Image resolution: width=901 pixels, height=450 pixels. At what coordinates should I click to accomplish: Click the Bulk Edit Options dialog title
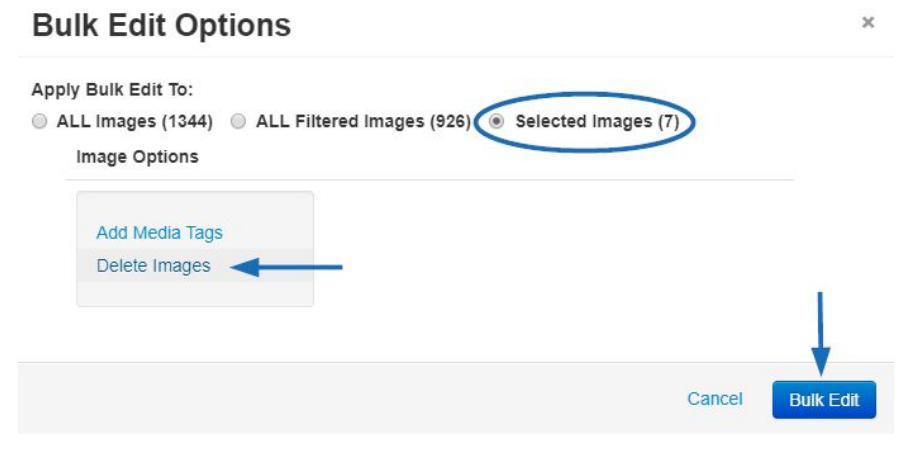tap(161, 25)
